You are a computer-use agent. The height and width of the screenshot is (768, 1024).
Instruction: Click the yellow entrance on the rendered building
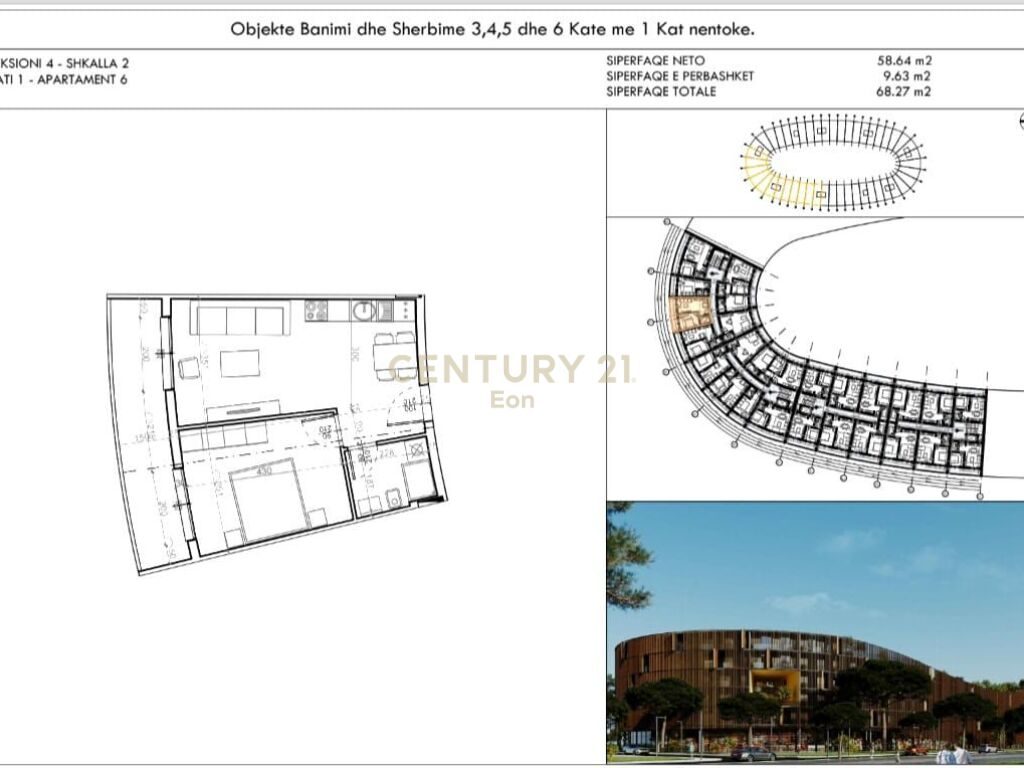pyautogui.click(x=775, y=686)
